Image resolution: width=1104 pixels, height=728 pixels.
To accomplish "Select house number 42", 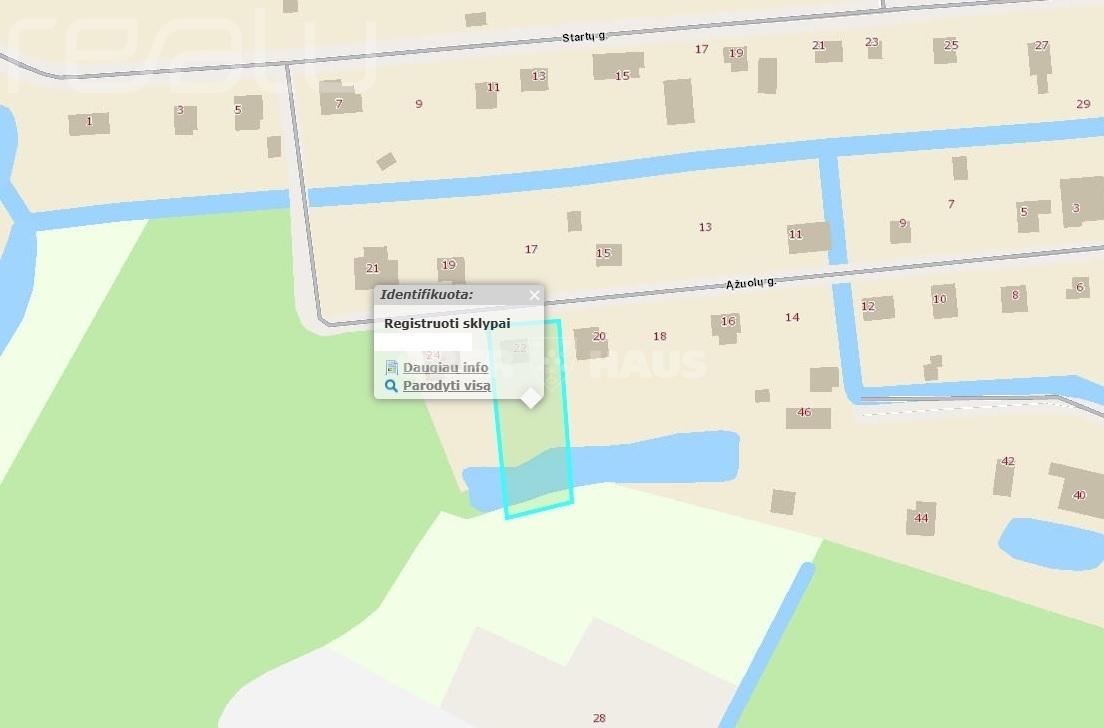I will pos(1005,477).
